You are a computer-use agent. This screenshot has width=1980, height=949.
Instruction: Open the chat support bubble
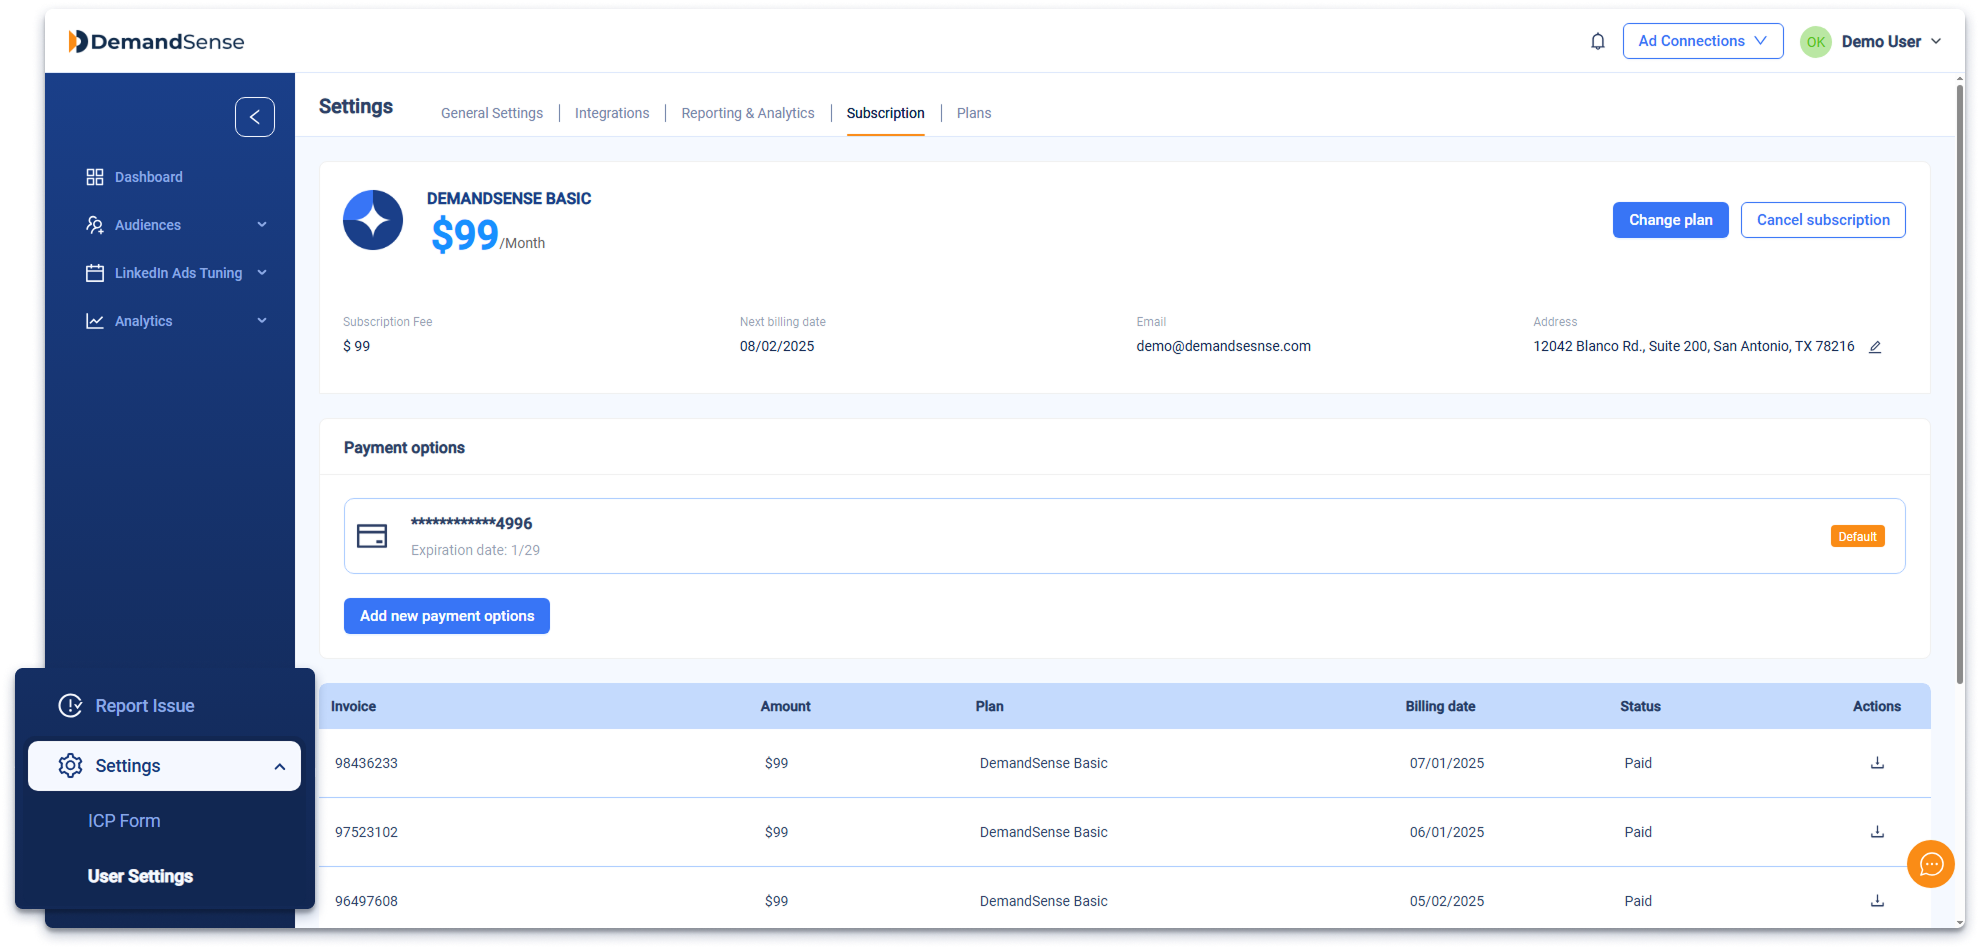pyautogui.click(x=1930, y=864)
